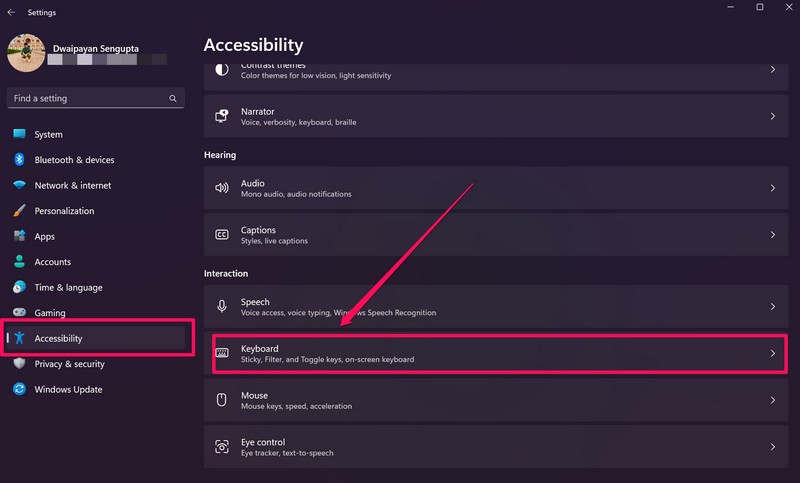
Task: Click the Find a setting field
Action: point(85,99)
